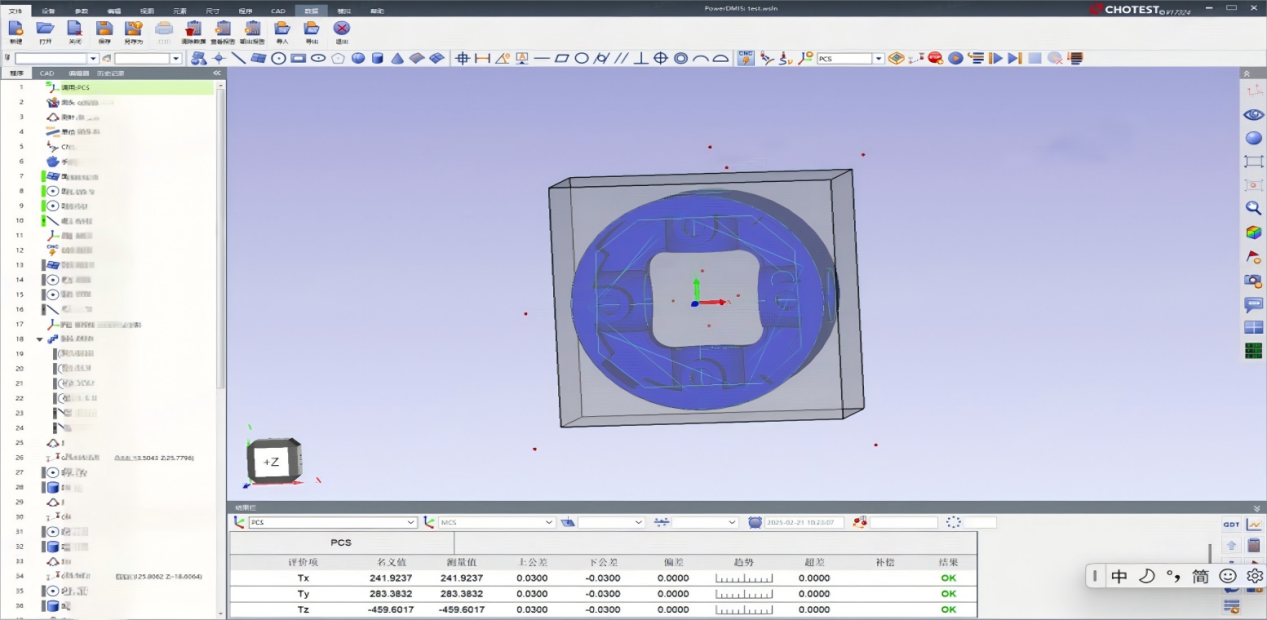Select the Position tolerance crosshair icon
The image size is (1267, 620).
[x=462, y=58]
